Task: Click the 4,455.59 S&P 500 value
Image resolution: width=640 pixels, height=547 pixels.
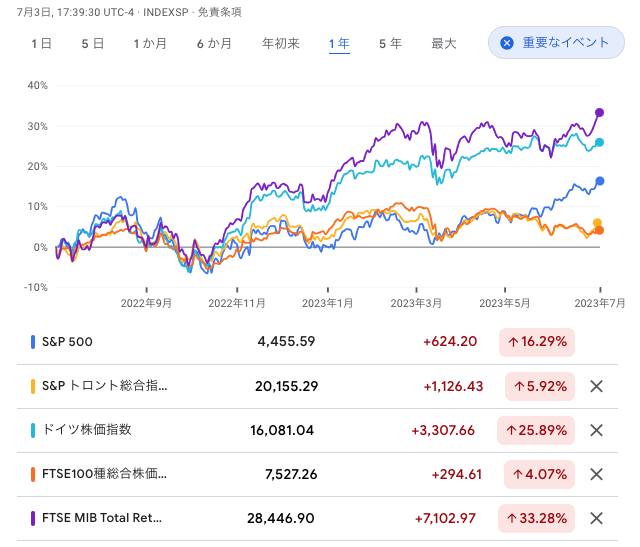Action: (x=286, y=342)
